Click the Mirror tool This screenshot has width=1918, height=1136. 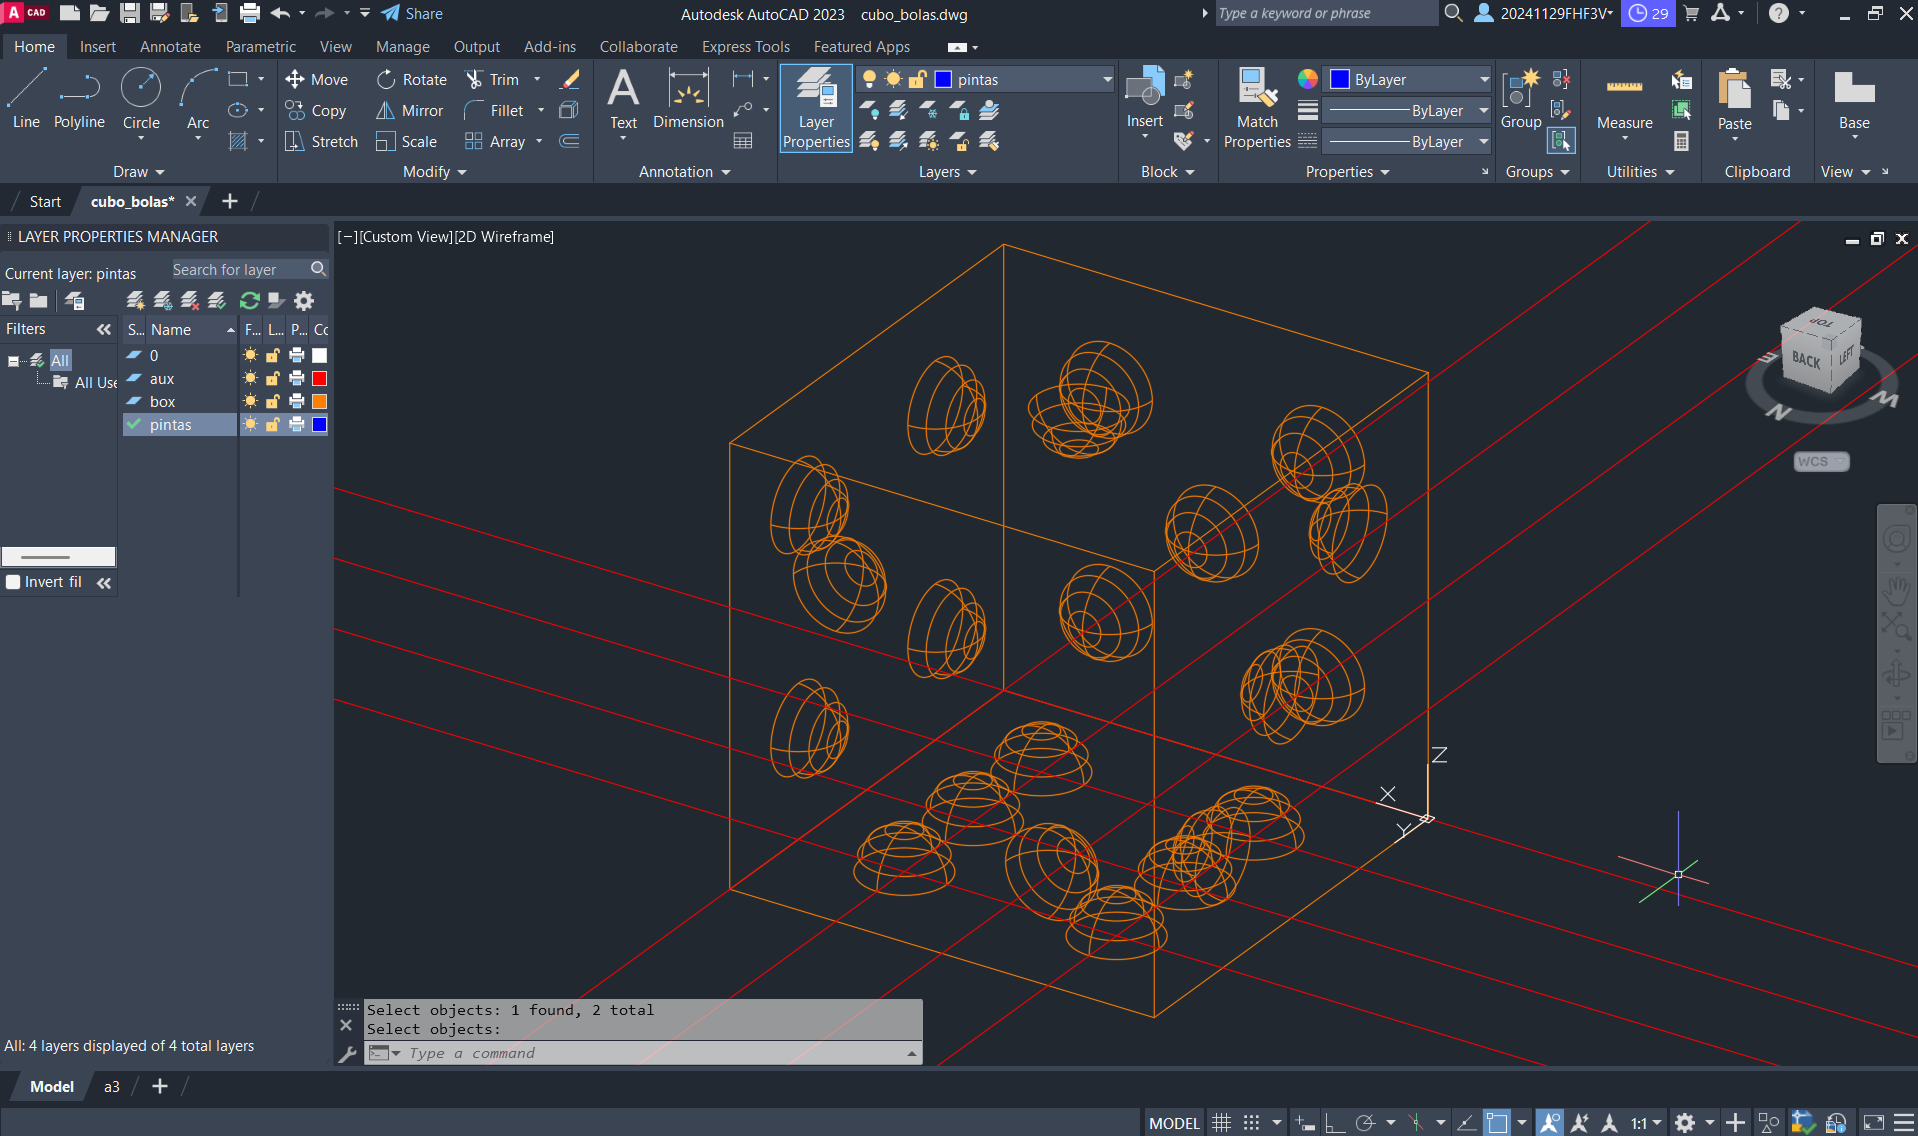tap(410, 111)
